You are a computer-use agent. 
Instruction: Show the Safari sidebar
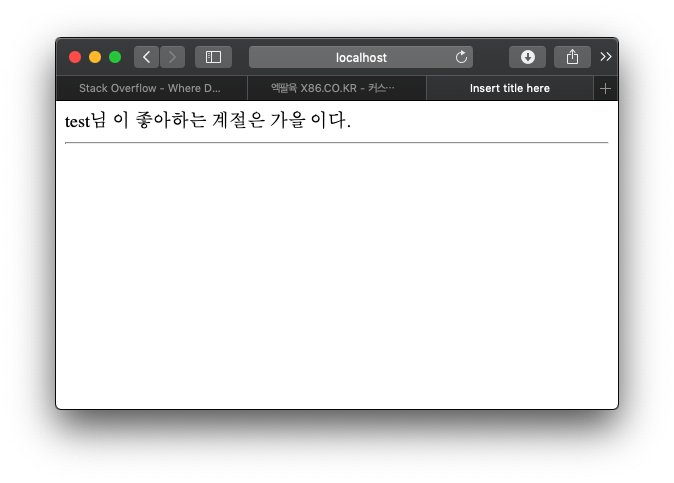[213, 57]
